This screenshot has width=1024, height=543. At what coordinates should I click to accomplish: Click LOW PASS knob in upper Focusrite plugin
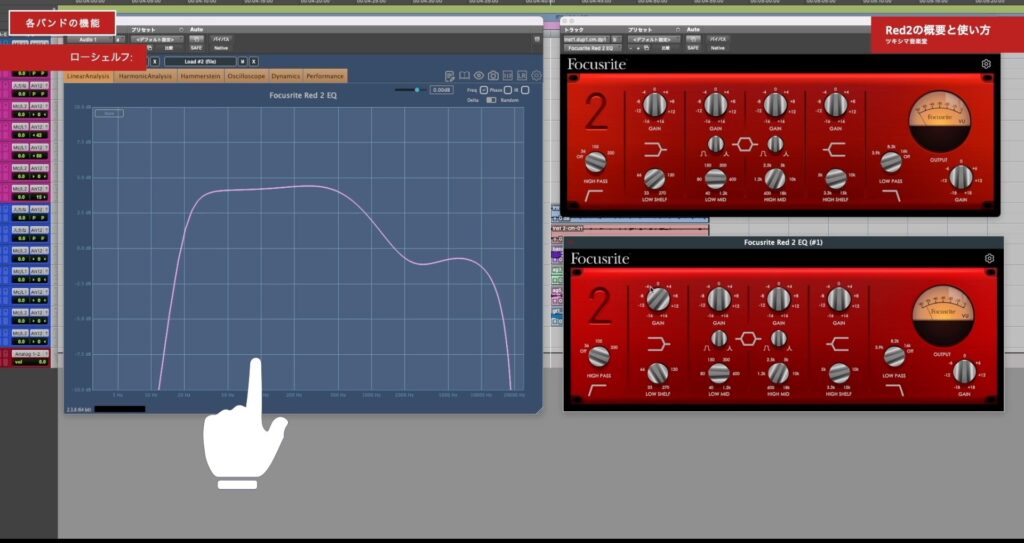click(x=891, y=162)
